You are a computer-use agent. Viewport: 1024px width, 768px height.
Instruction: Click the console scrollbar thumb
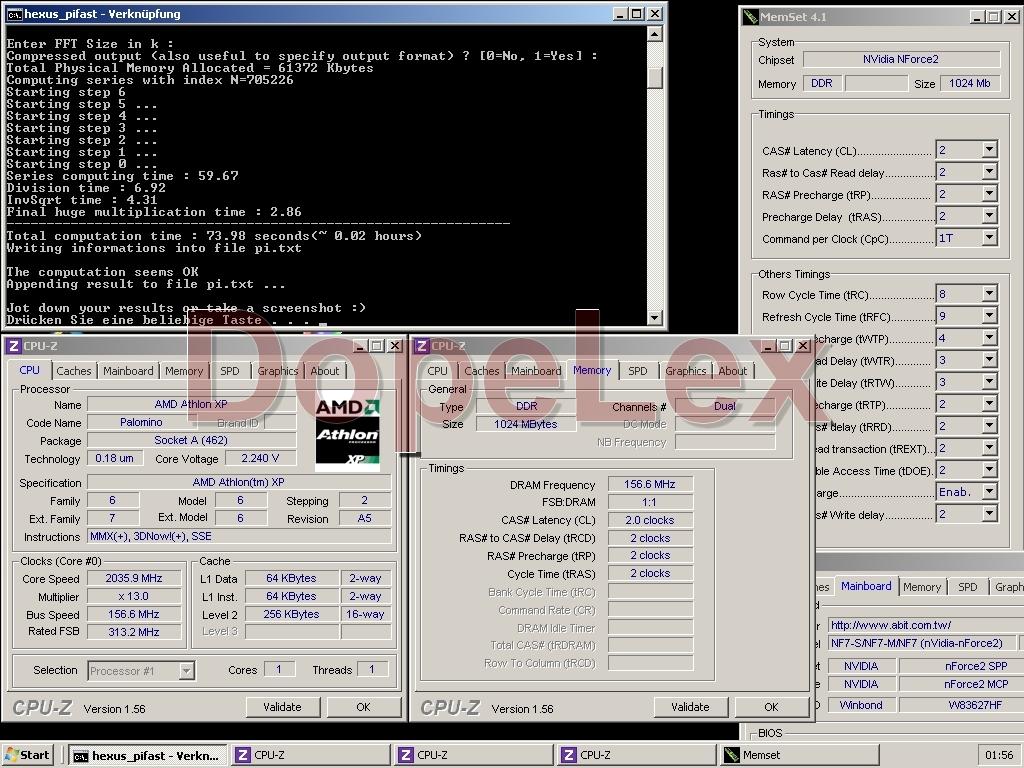[x=655, y=78]
